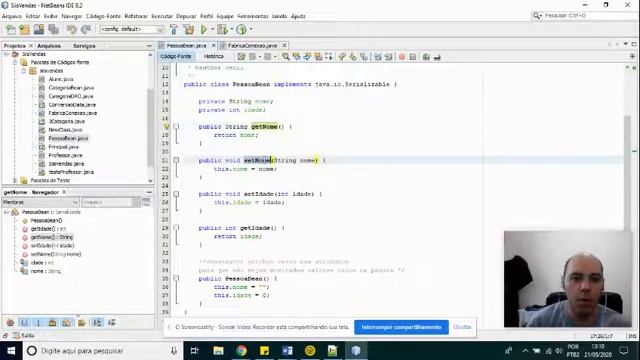Click the New File toolbar icon
The image size is (640, 360).
click(x=11, y=29)
